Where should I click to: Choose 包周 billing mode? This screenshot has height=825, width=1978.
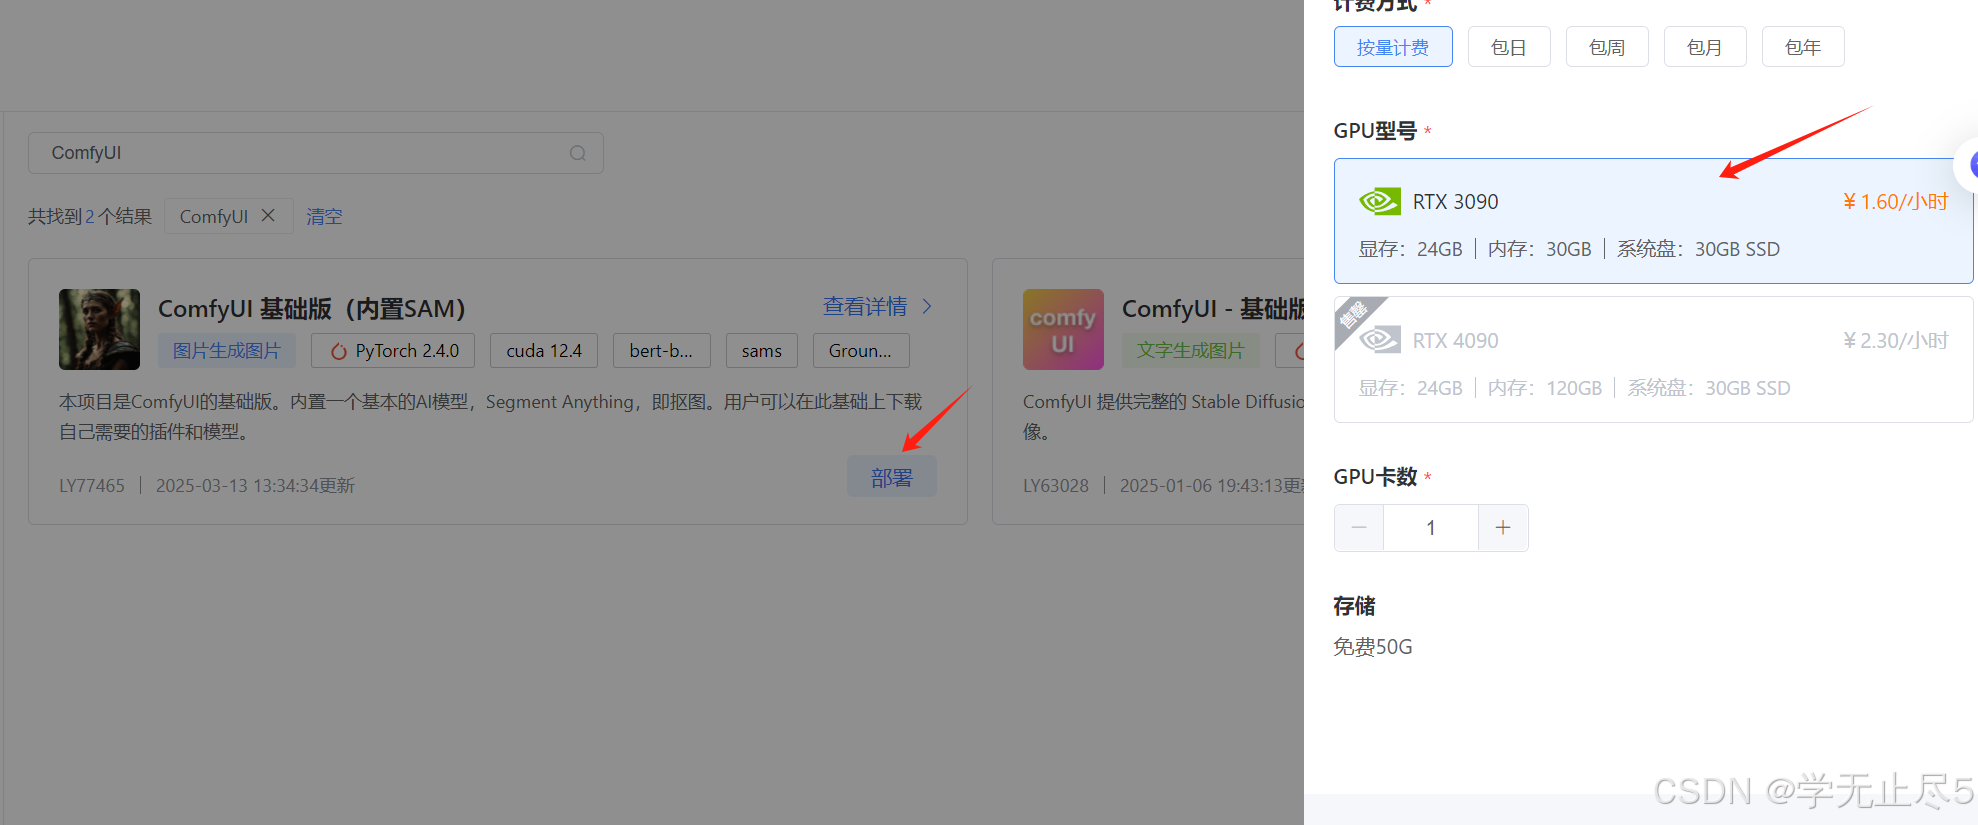pos(1607,47)
